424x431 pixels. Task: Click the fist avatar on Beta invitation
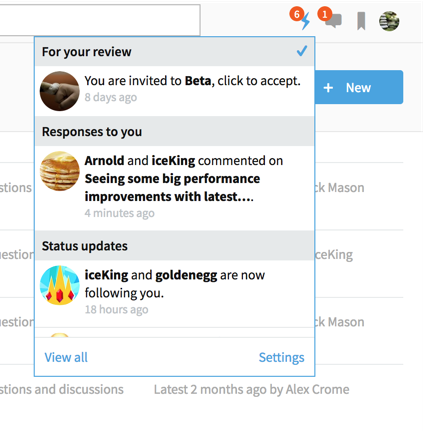tap(60, 91)
